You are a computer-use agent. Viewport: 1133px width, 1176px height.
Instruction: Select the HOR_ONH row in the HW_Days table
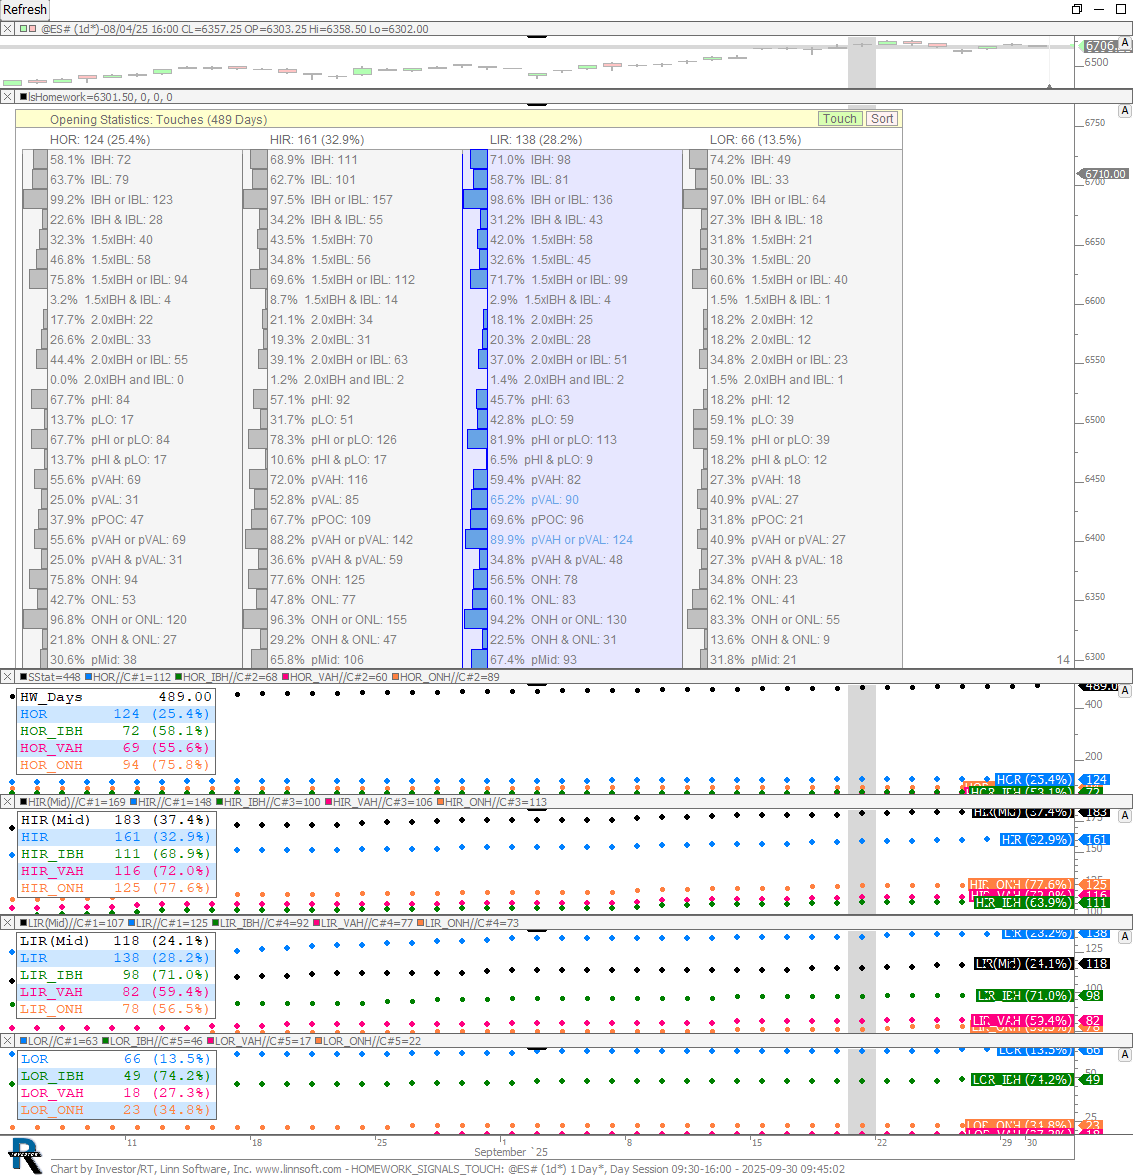(x=115, y=765)
